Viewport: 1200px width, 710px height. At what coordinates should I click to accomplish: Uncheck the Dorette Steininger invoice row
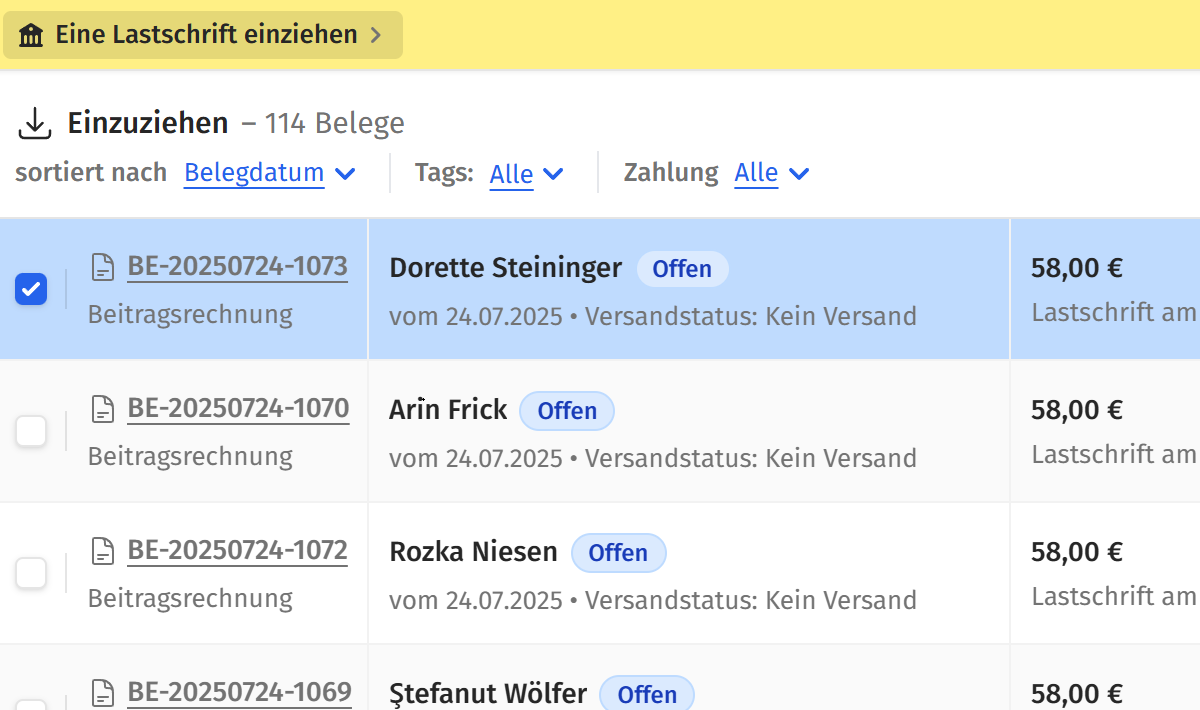(31, 289)
